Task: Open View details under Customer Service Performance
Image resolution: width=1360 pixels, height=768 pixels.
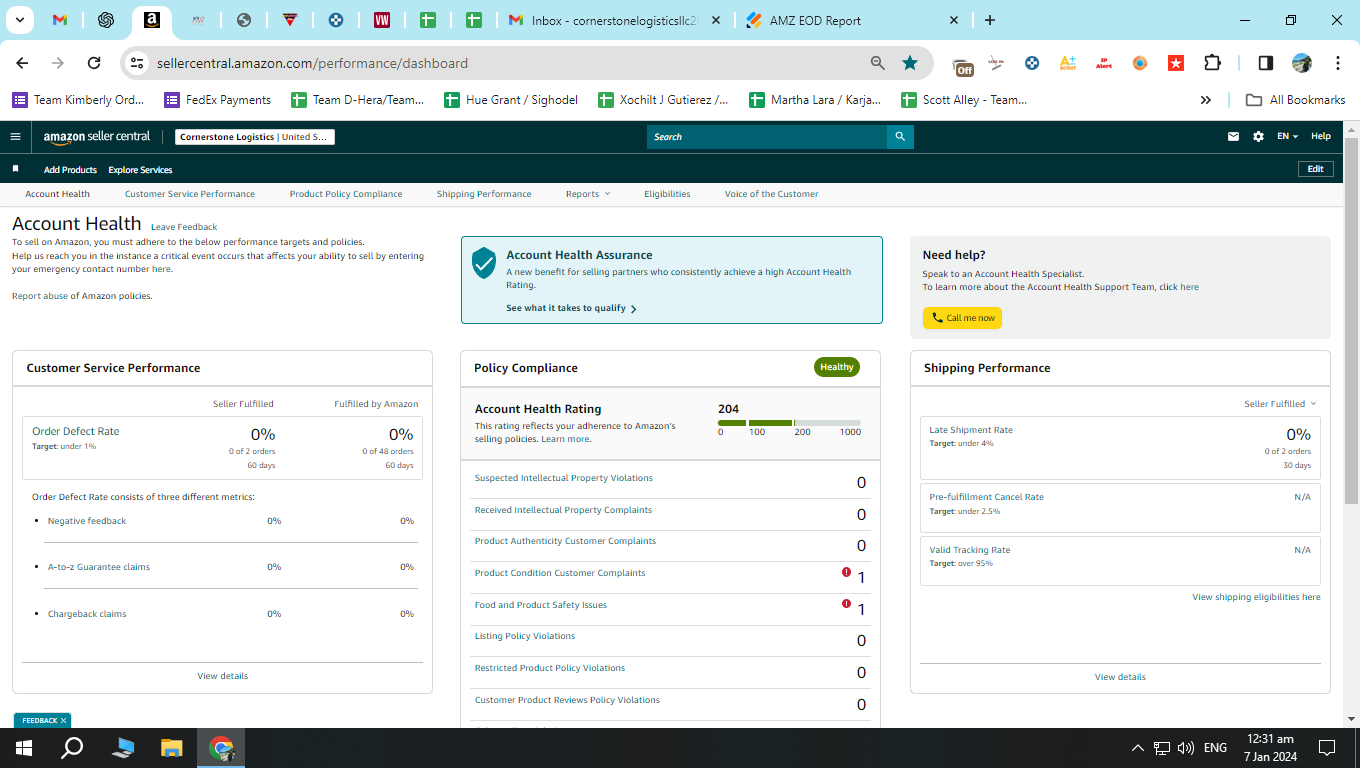Action: tap(222, 676)
